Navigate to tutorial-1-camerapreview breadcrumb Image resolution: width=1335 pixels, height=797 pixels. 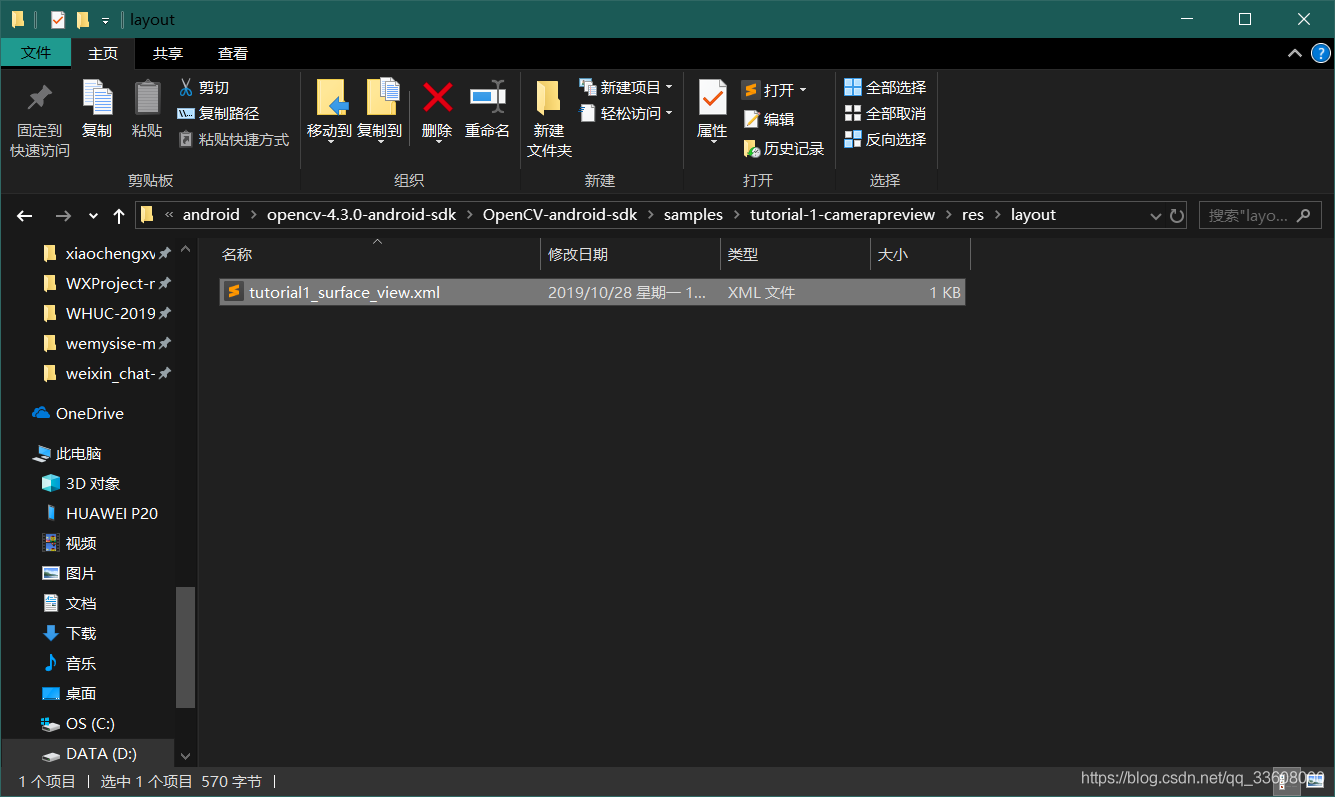coord(843,215)
